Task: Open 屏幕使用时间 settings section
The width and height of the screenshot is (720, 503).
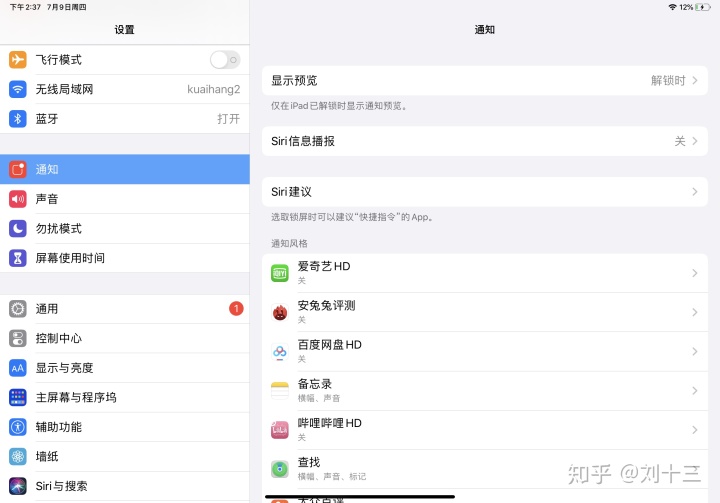Action: point(124,258)
